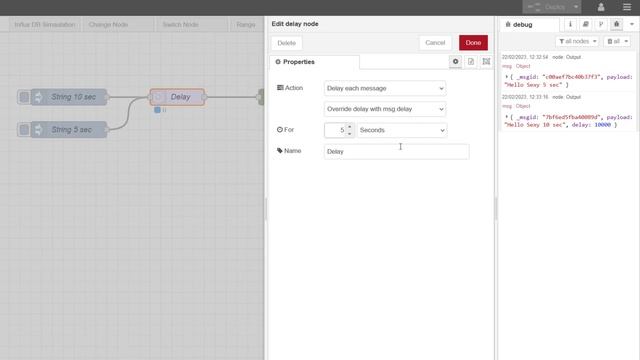This screenshot has height=360, width=640.
Task: Trigger the String 5 sec inject button
Action: coord(24,130)
